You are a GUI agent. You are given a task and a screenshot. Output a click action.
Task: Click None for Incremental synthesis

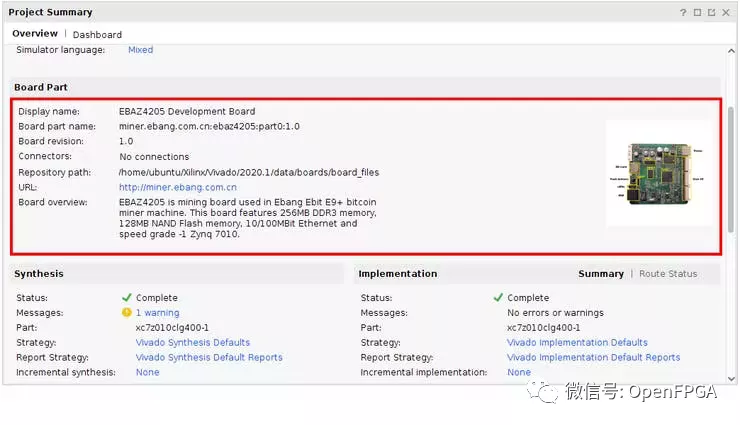point(148,372)
